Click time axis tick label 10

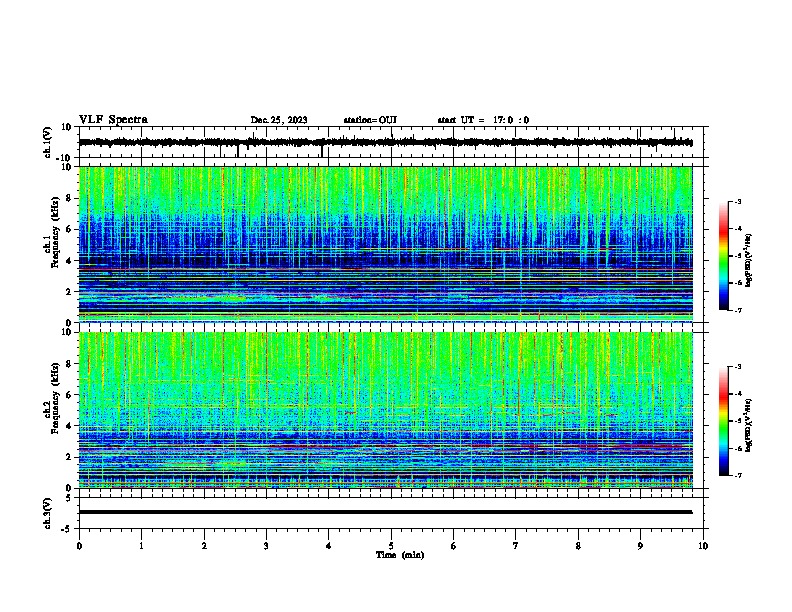(703, 546)
